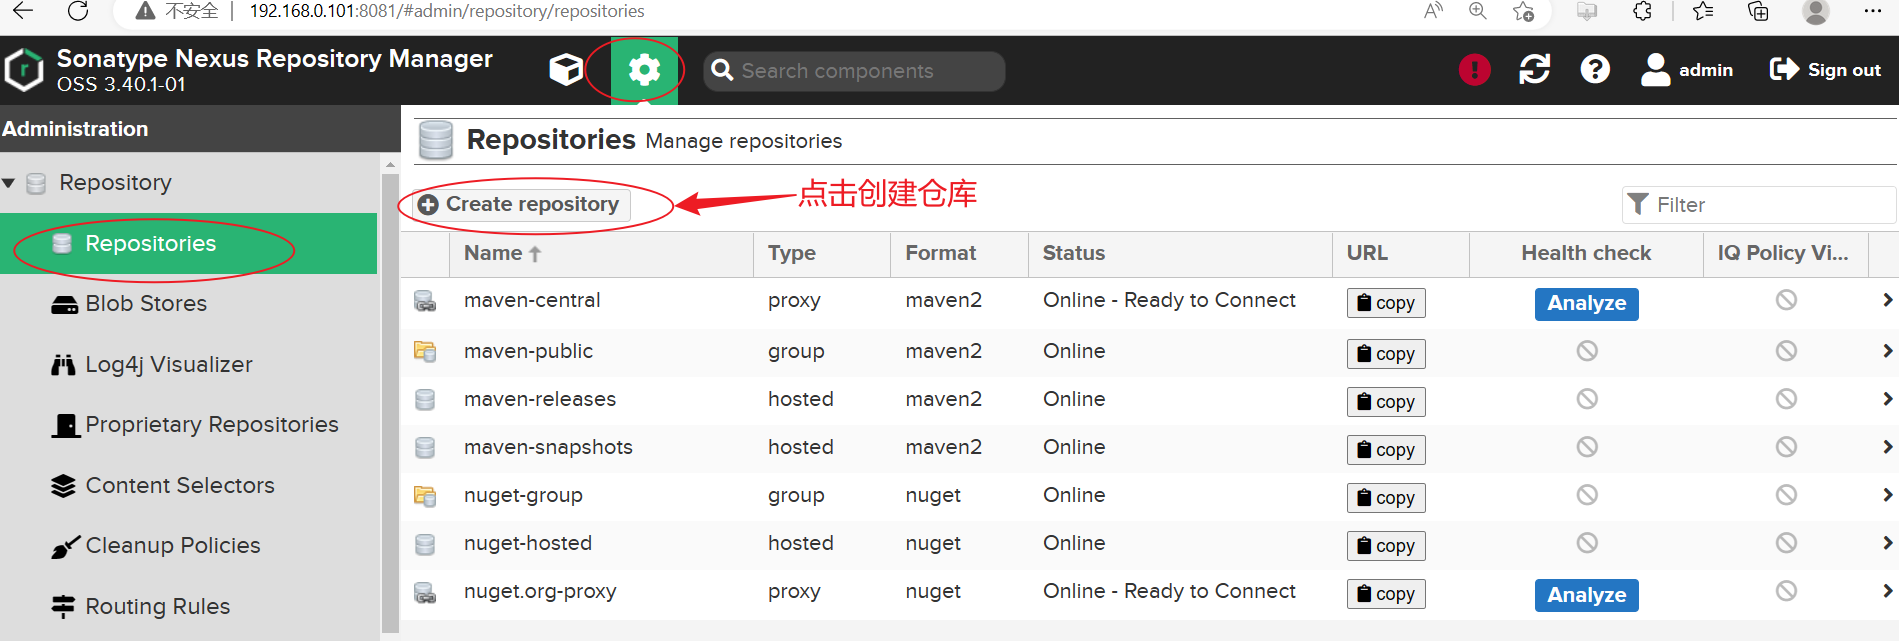Image resolution: width=1899 pixels, height=641 pixels.
Task: Sort by the Format column header
Action: point(959,254)
